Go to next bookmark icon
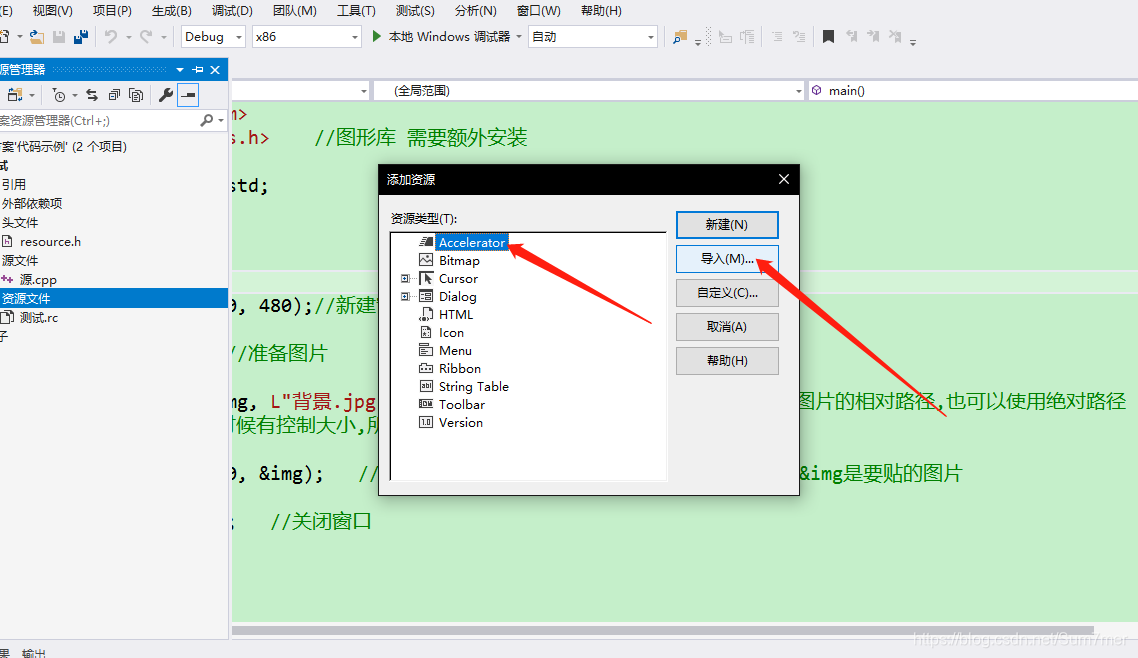The width and height of the screenshot is (1138, 658). click(873, 36)
